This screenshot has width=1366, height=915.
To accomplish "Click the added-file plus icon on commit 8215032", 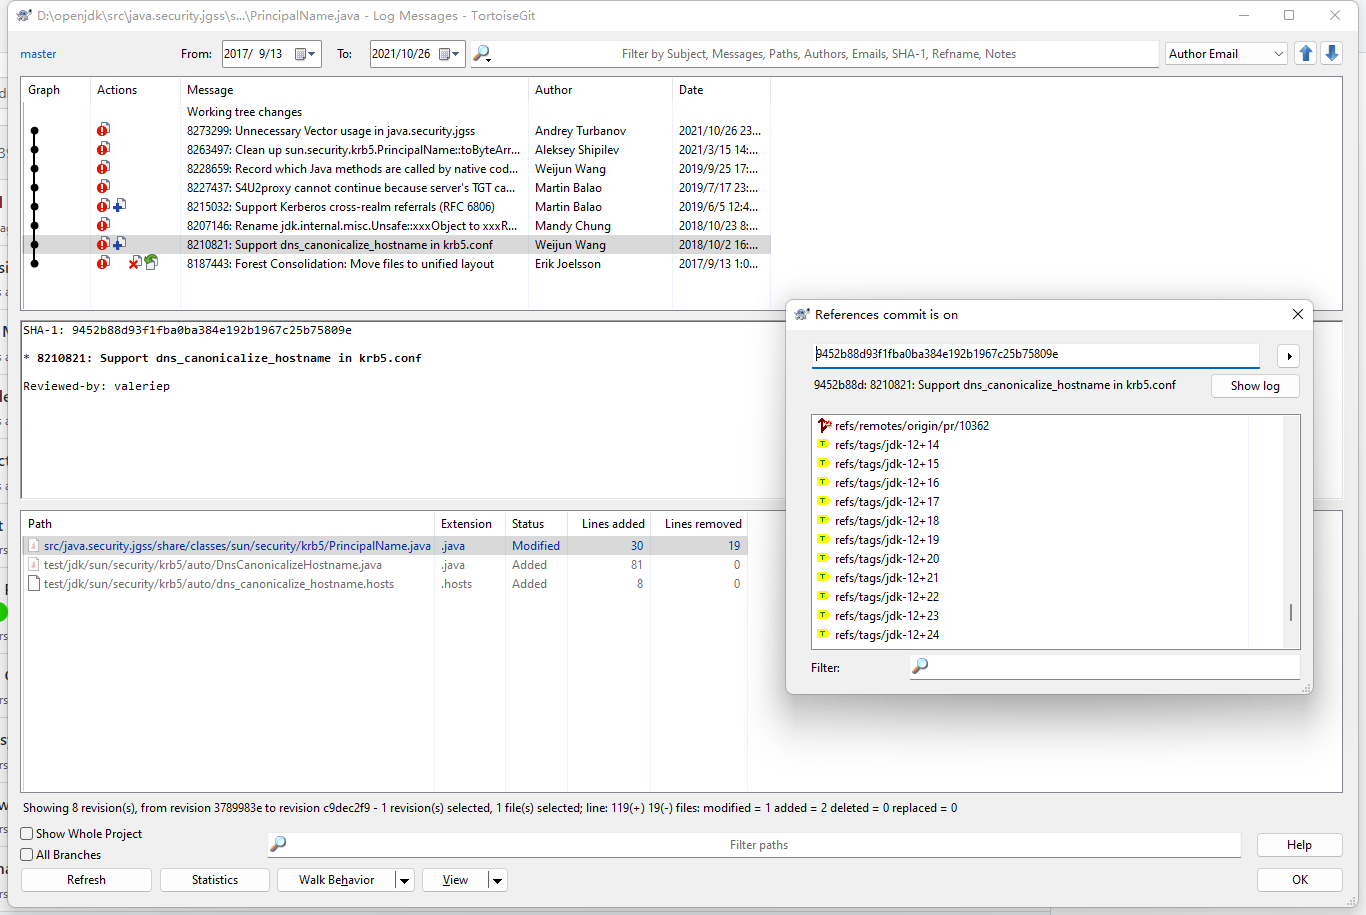I will click(119, 206).
